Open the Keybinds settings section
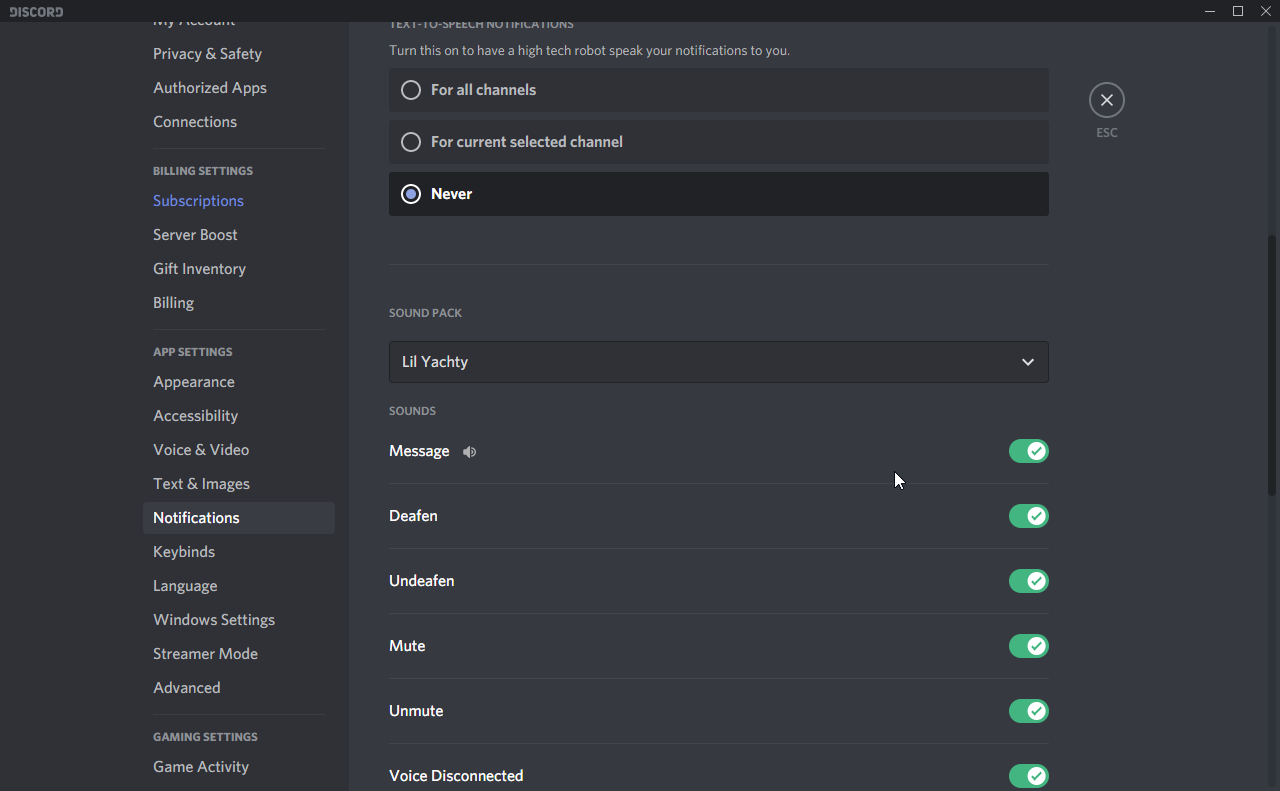 (184, 552)
